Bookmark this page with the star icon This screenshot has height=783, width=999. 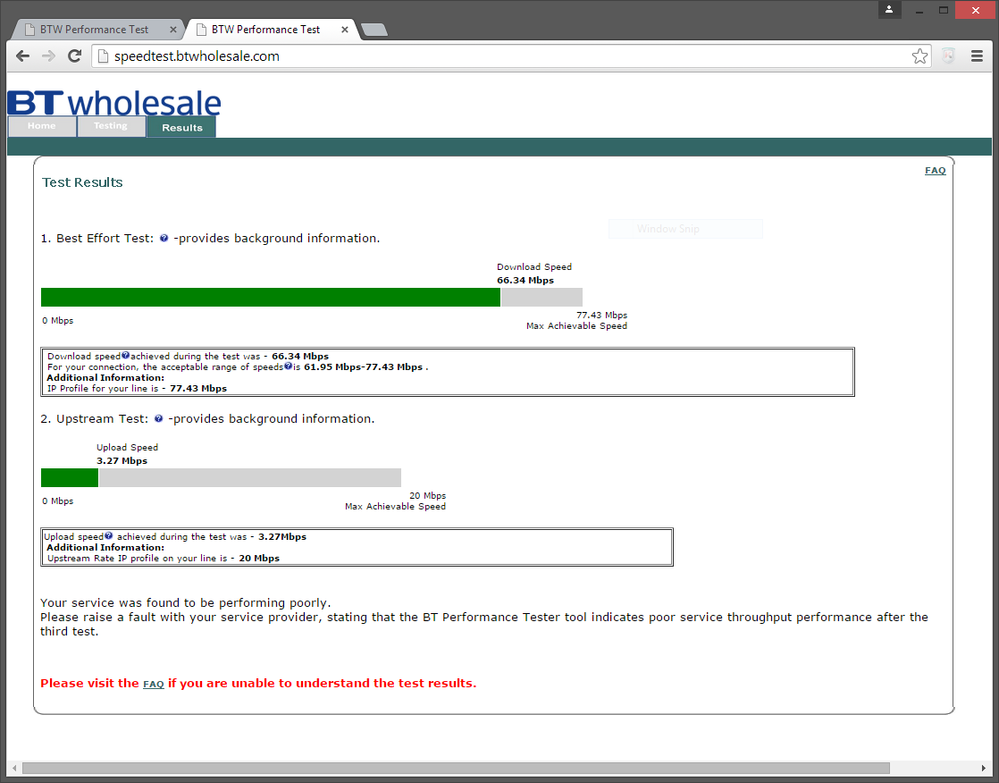pyautogui.click(x=919, y=56)
